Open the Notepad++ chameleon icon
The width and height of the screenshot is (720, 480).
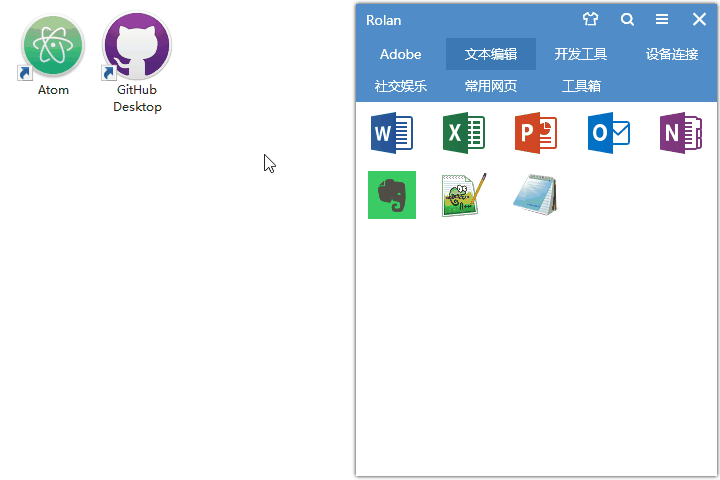464,195
